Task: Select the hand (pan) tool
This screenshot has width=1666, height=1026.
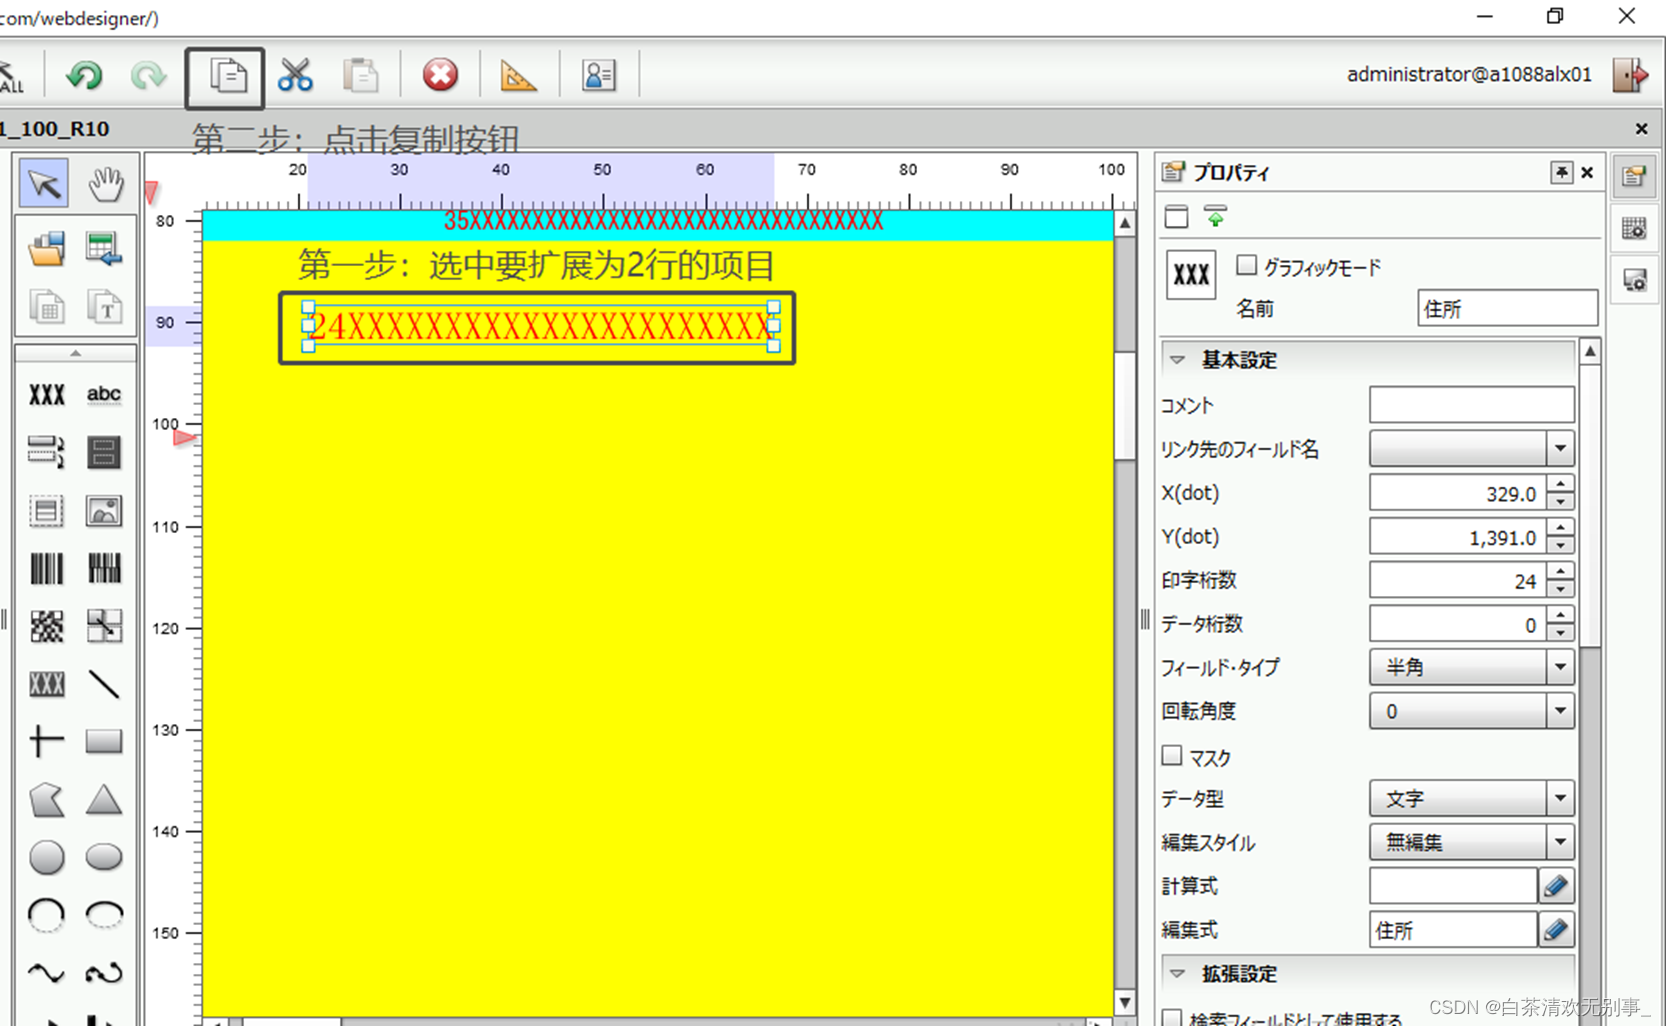Action: 105,183
